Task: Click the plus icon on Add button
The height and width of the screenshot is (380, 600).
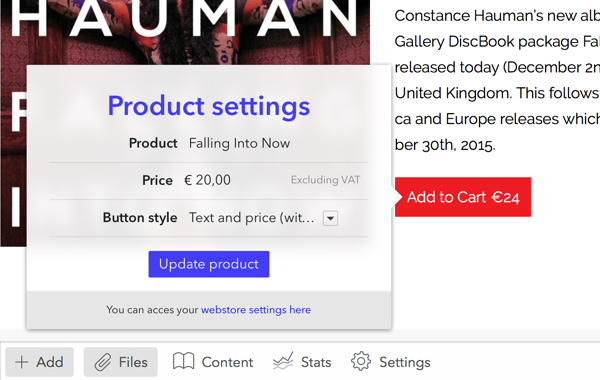Action: click(21, 362)
